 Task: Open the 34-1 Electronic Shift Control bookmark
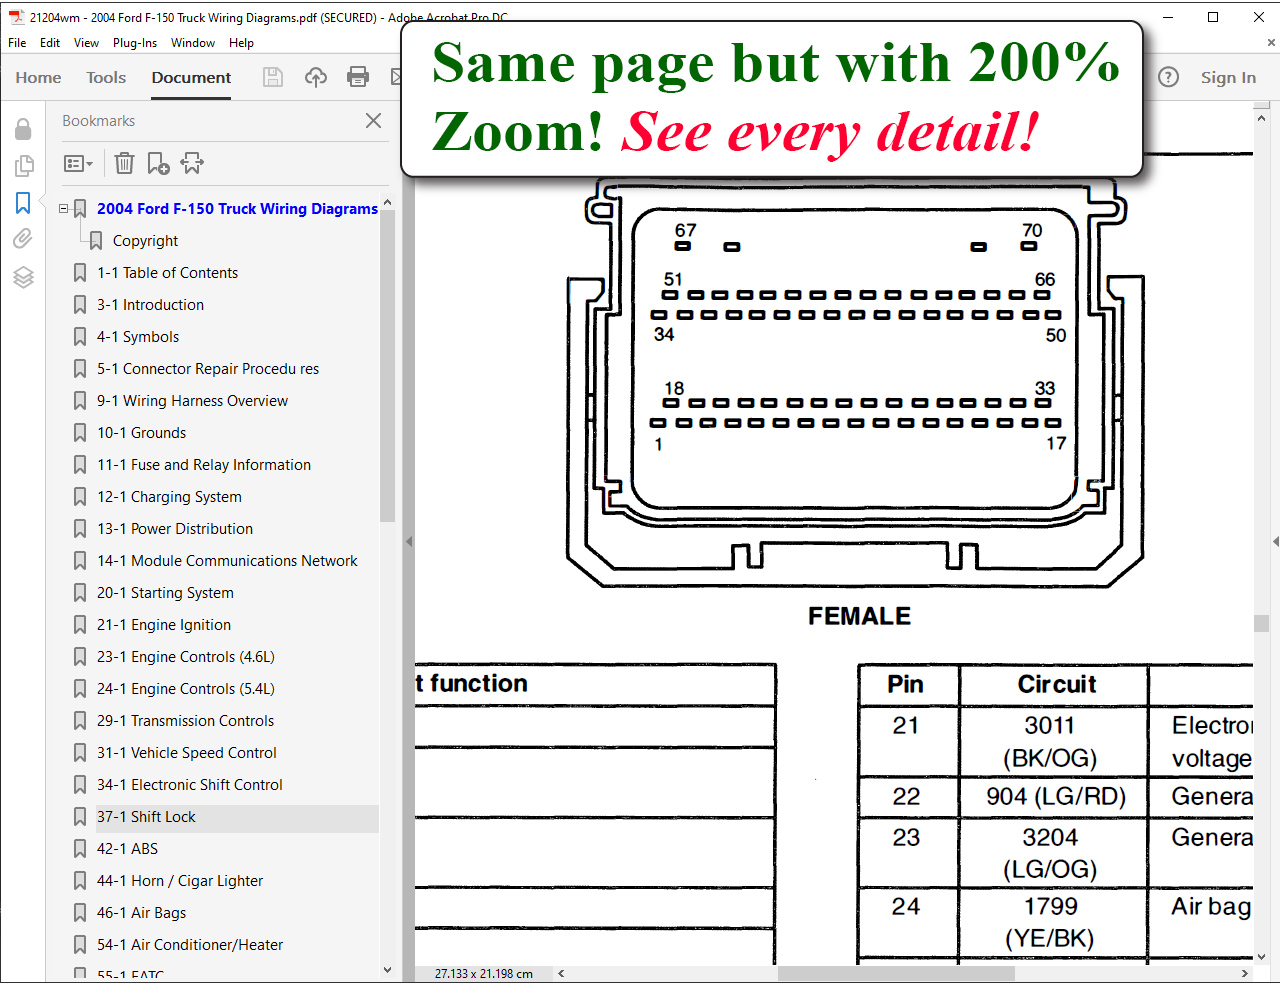pos(190,785)
